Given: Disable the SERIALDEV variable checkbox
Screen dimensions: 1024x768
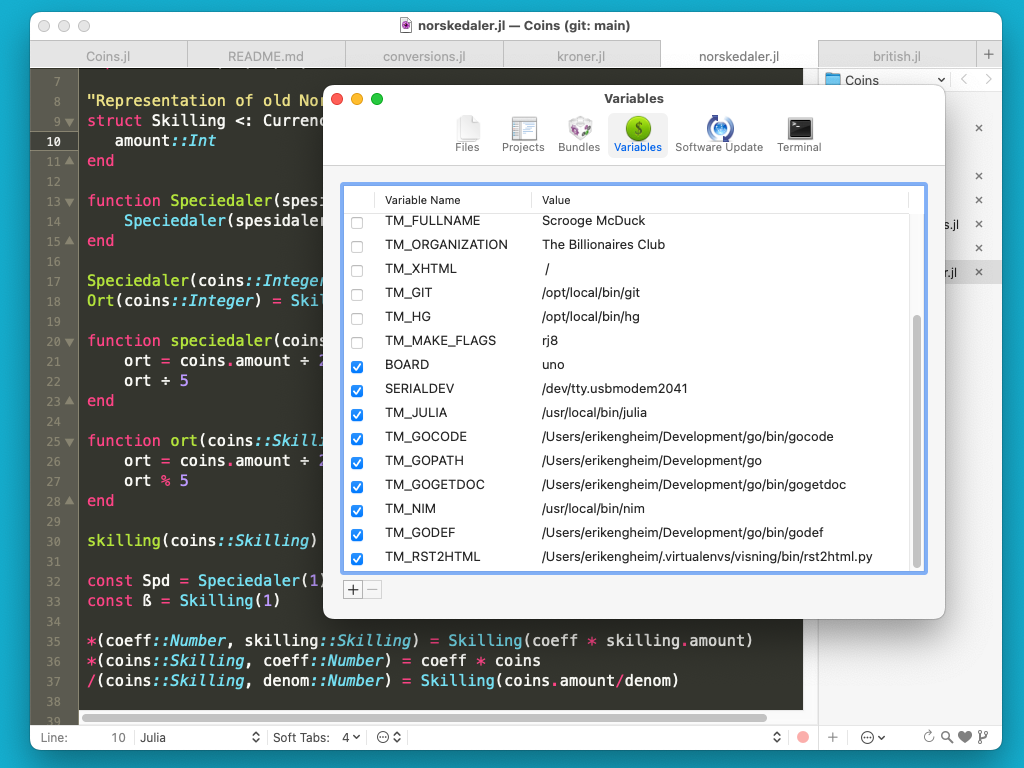Looking at the screenshot, I should tap(357, 391).
